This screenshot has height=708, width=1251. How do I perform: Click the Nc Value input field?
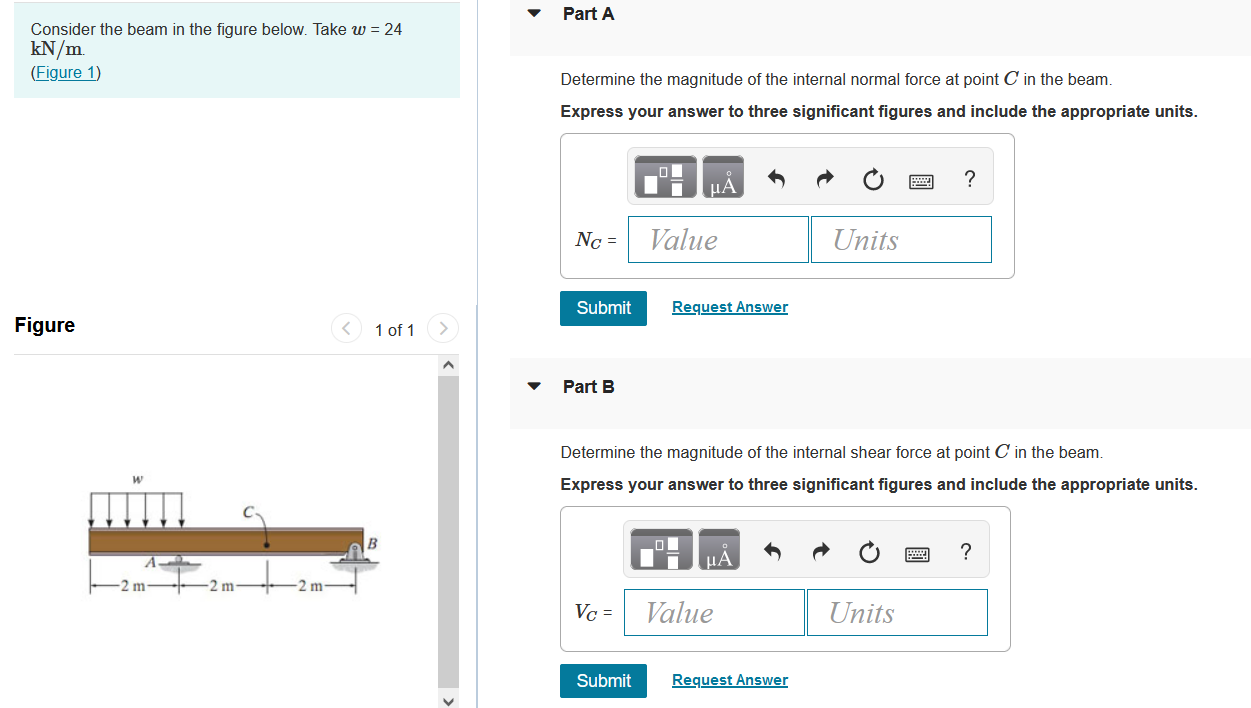tap(718, 240)
